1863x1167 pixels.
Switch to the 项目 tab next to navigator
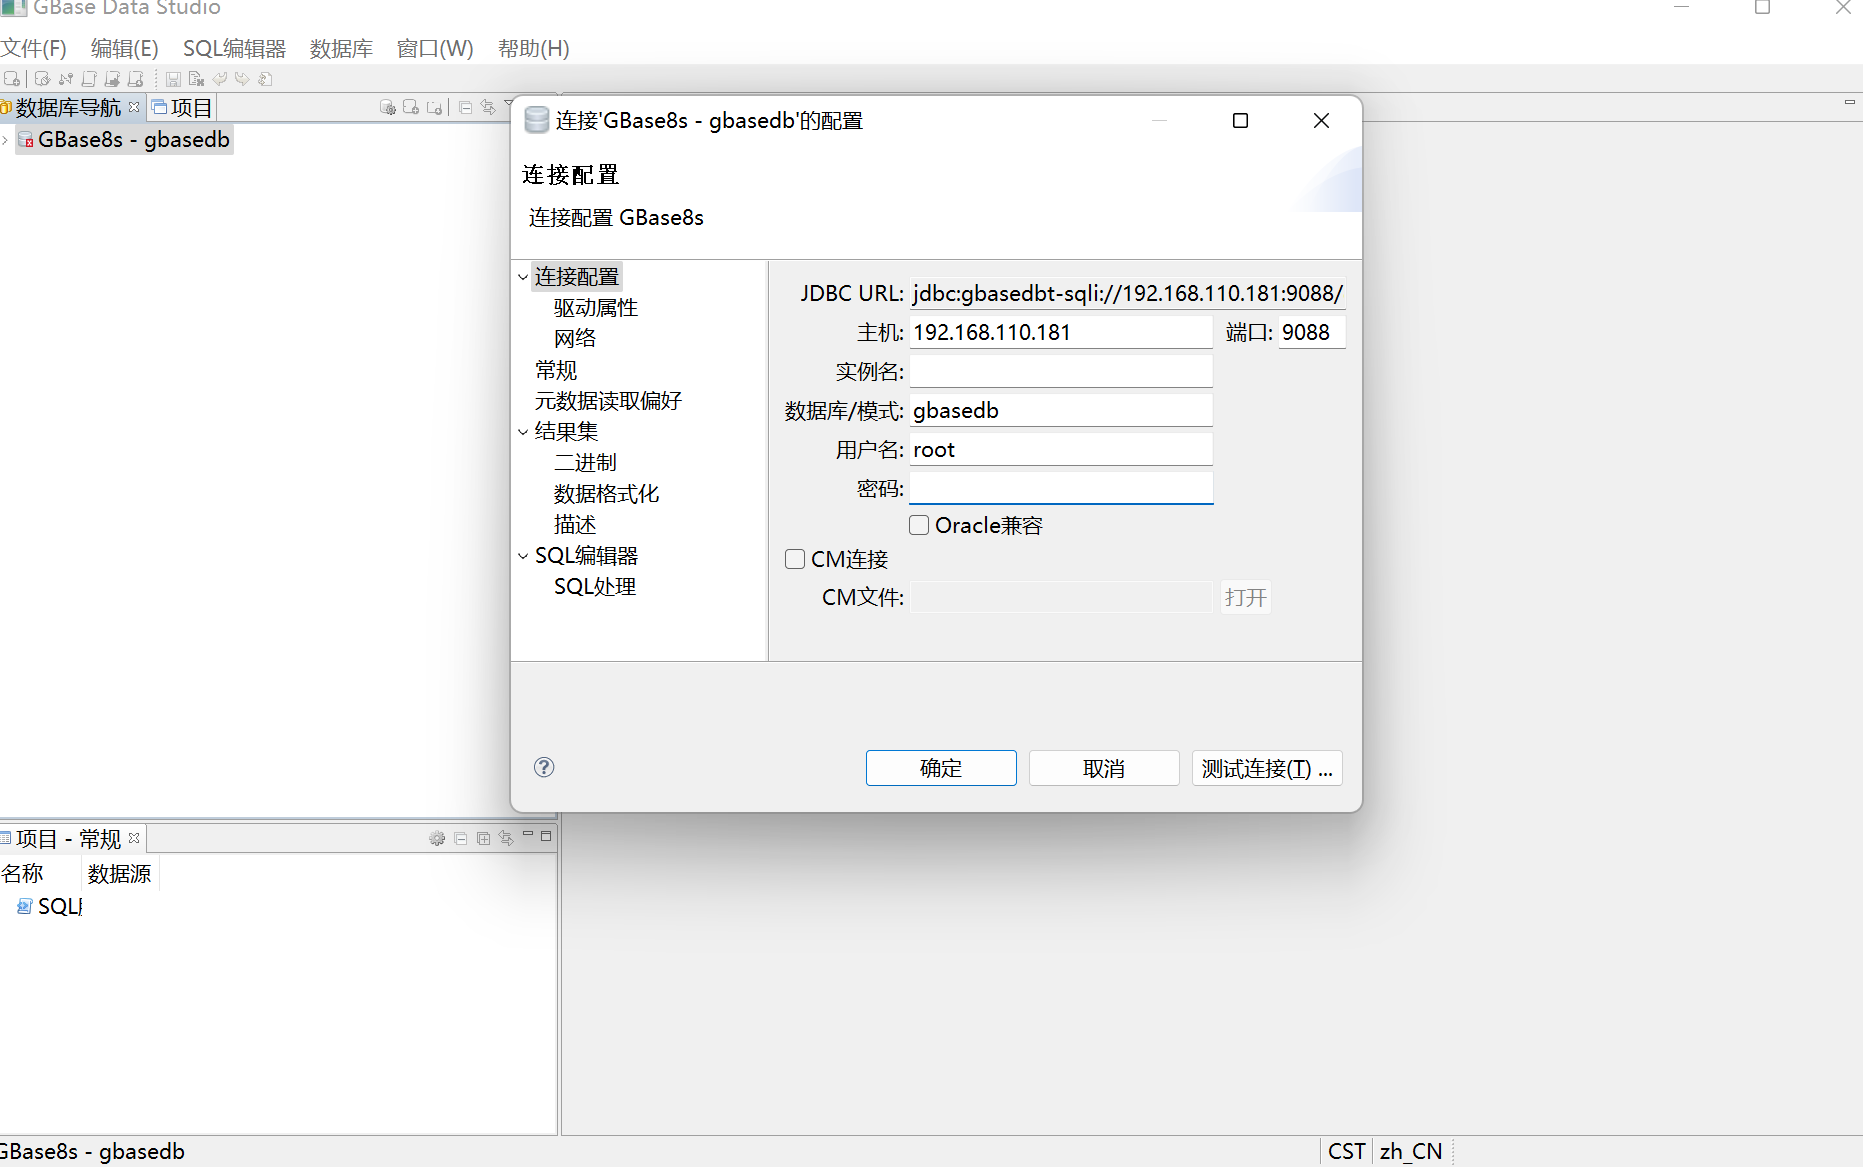182,107
